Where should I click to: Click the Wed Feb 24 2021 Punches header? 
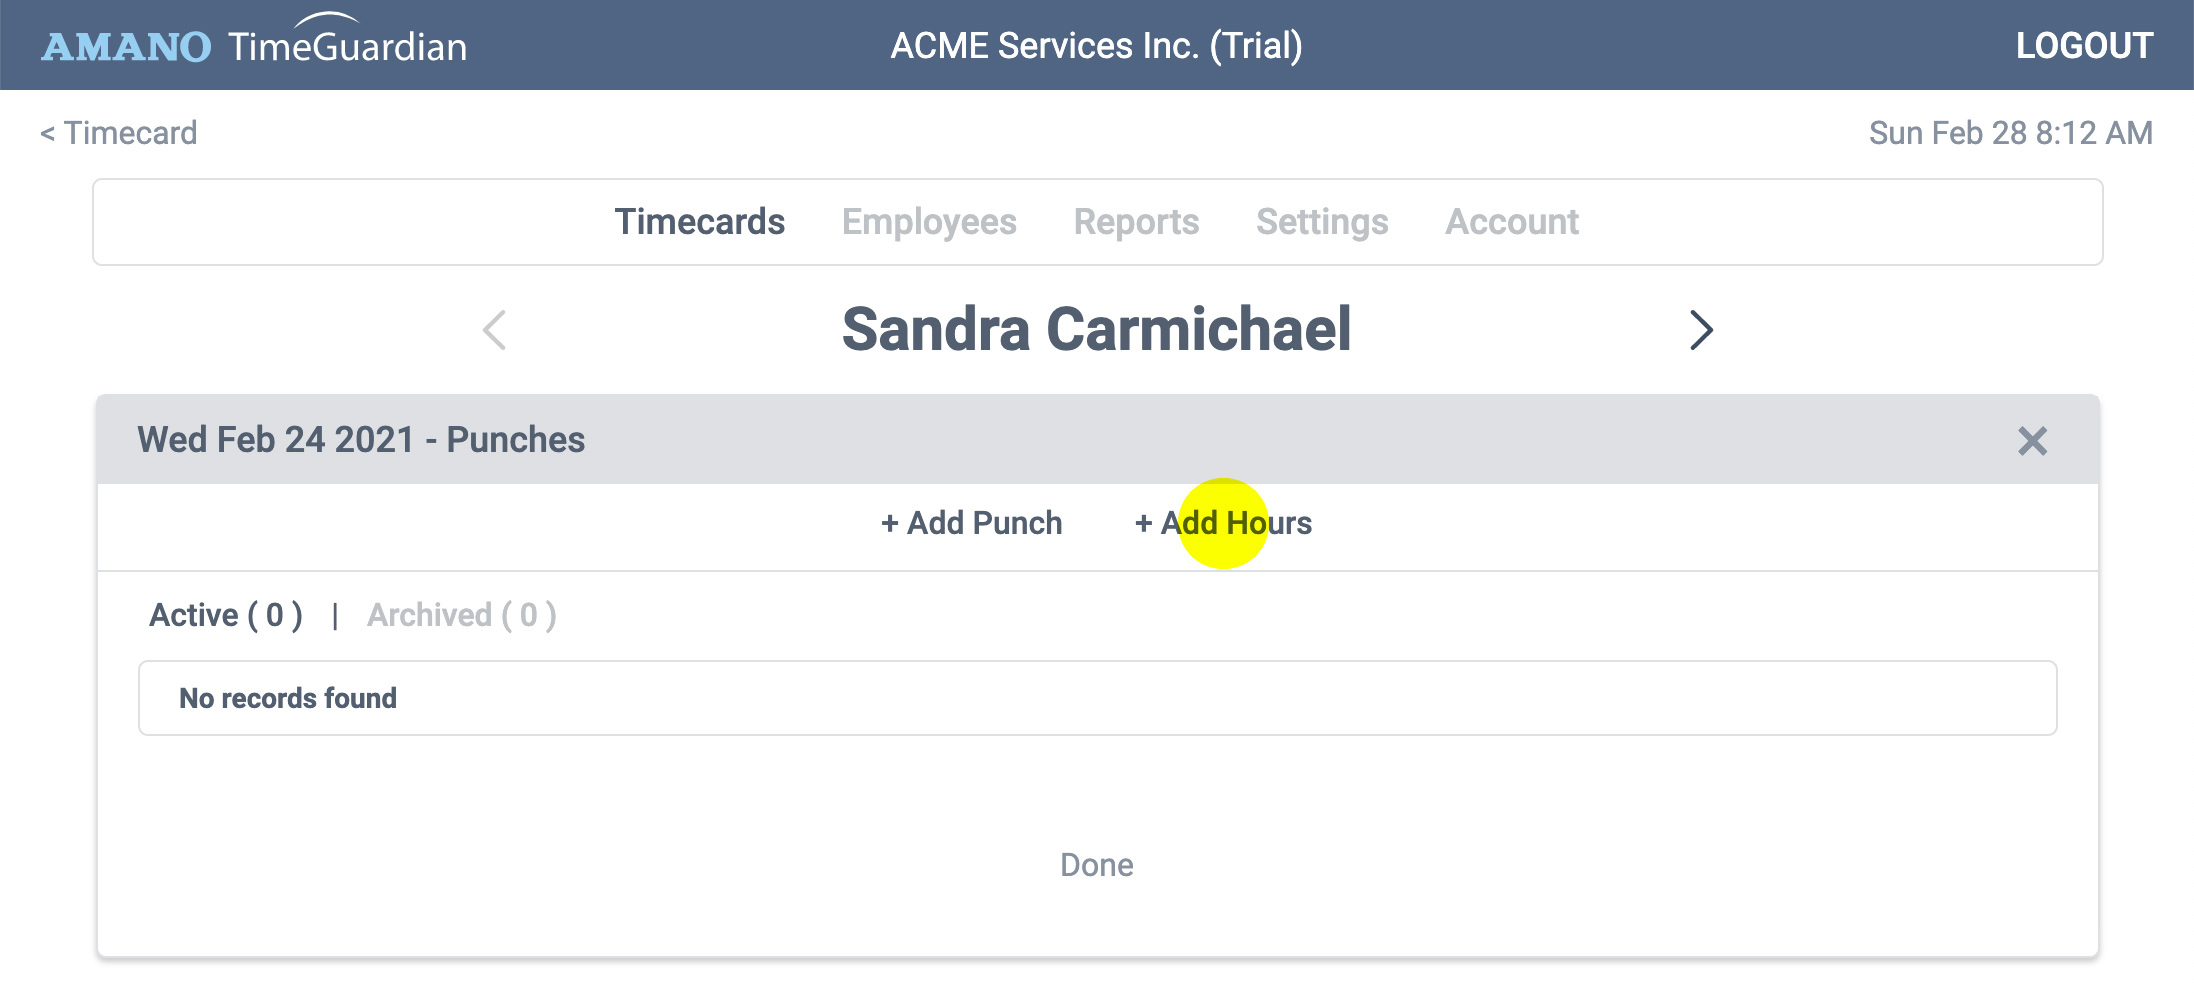[361, 440]
